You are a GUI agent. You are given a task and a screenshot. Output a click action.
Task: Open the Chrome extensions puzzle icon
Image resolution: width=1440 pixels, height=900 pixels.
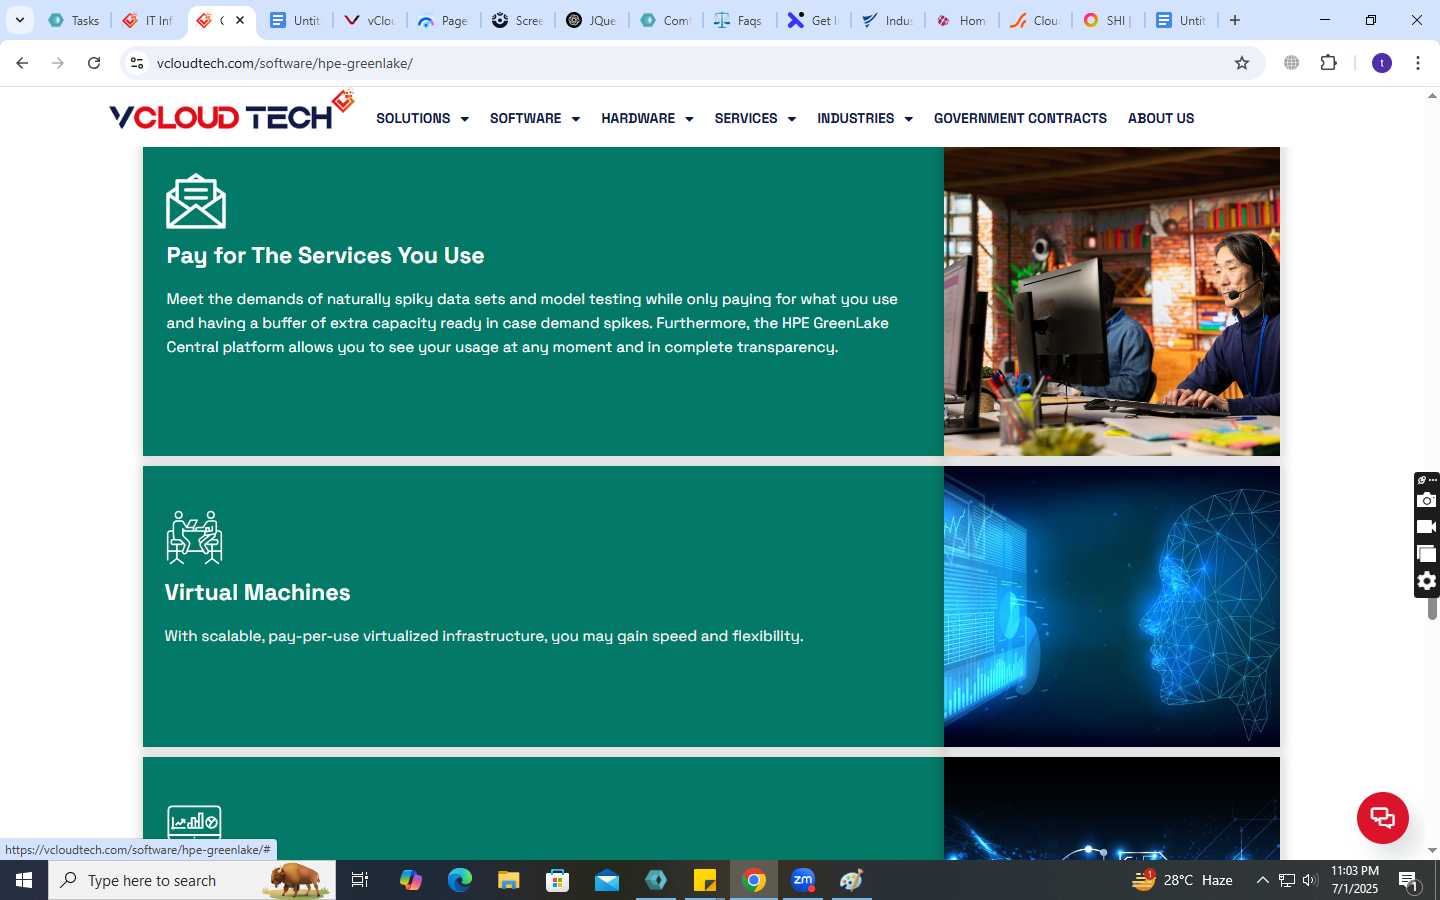1328,63
